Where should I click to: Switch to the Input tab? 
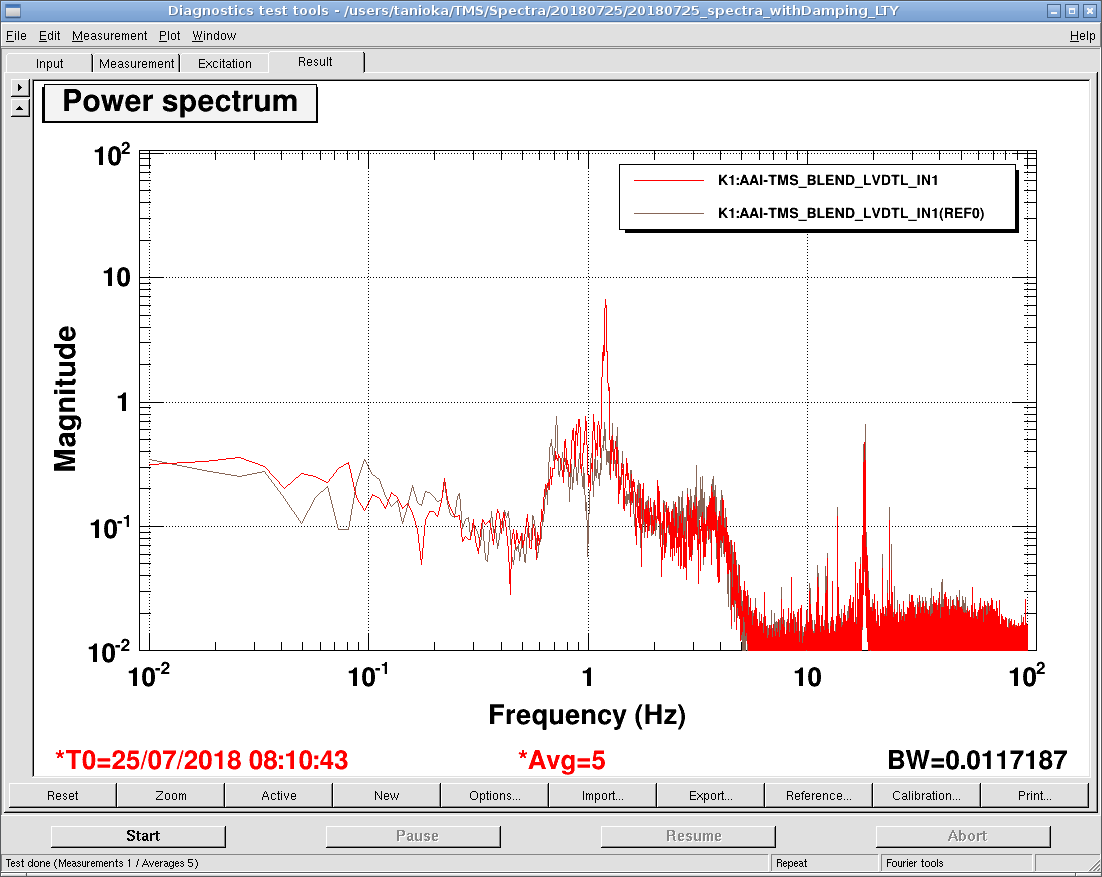pyautogui.click(x=49, y=63)
